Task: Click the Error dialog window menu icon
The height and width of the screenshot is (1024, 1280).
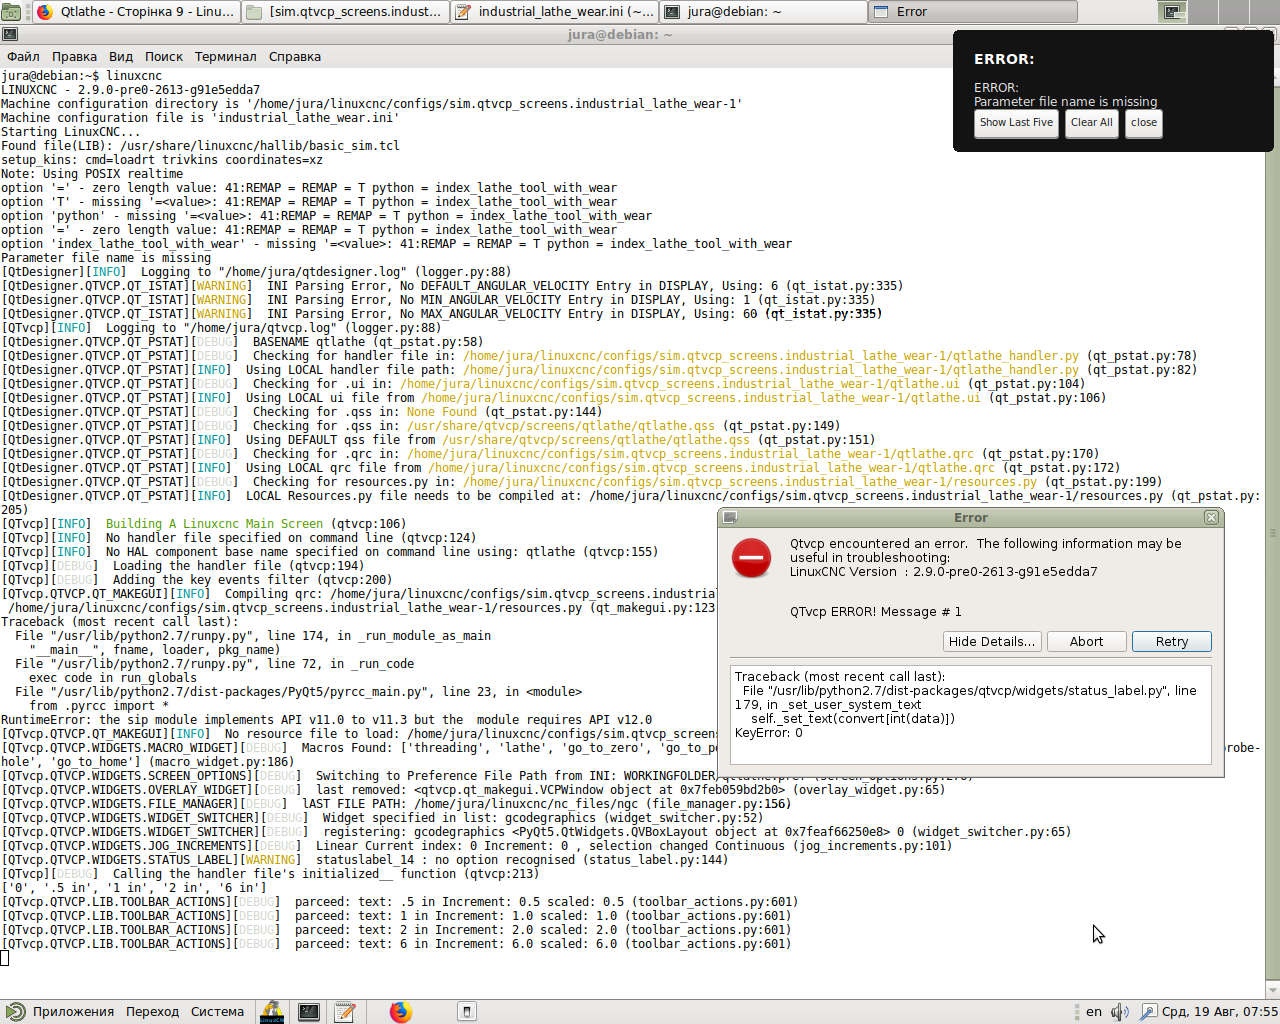Action: (x=730, y=518)
